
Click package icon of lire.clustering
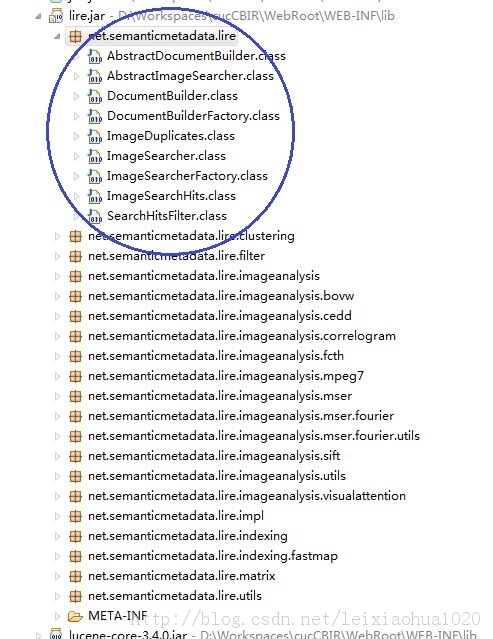(x=75, y=236)
